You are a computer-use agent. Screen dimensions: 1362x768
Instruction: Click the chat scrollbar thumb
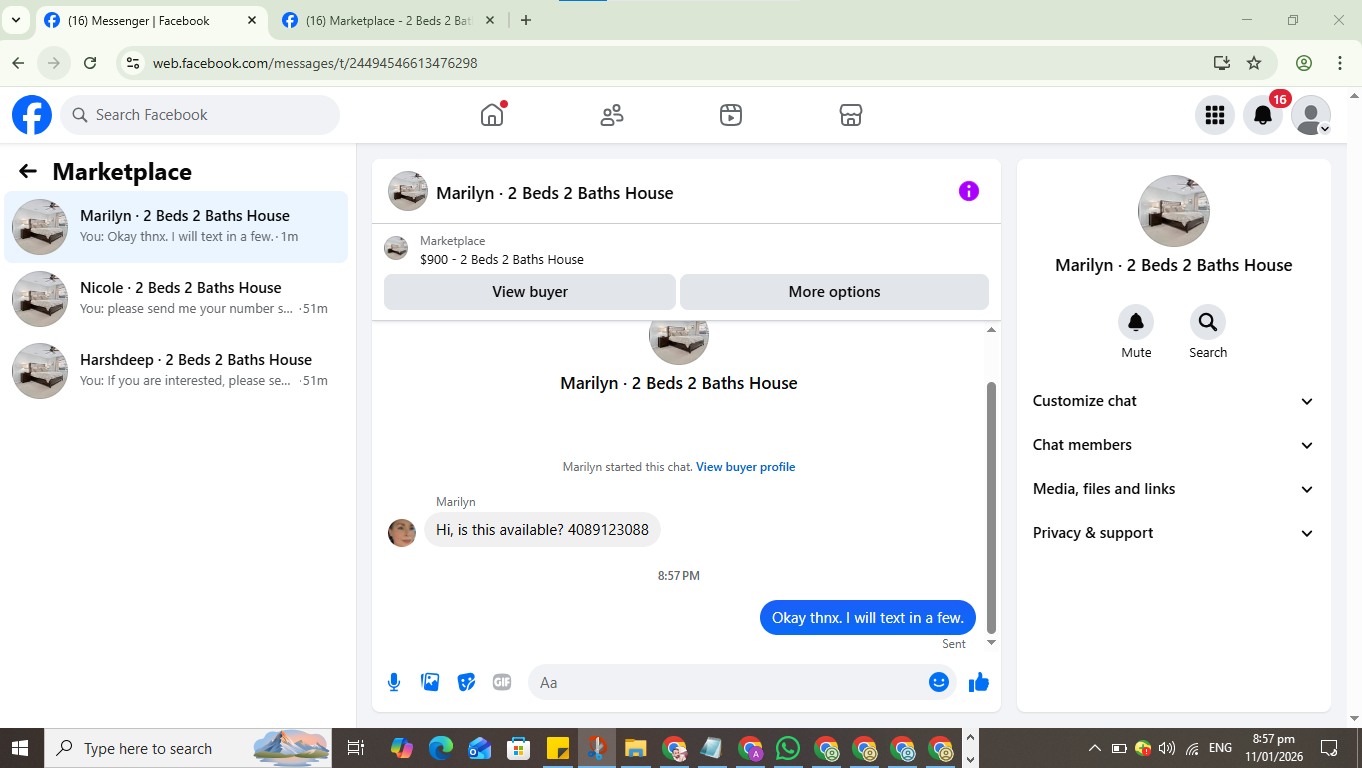[x=992, y=508]
